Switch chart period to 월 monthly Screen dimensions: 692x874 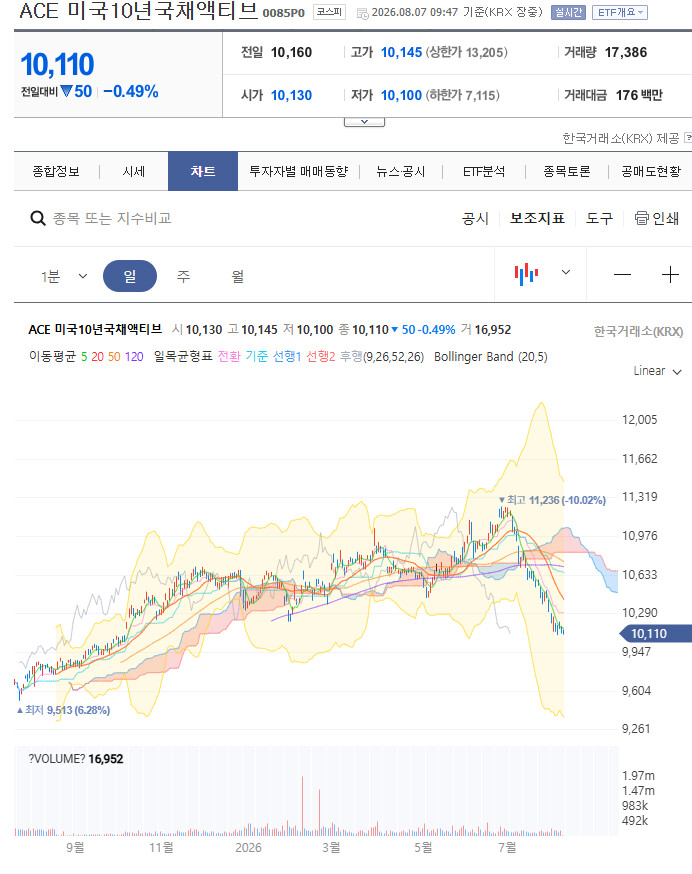pos(238,276)
